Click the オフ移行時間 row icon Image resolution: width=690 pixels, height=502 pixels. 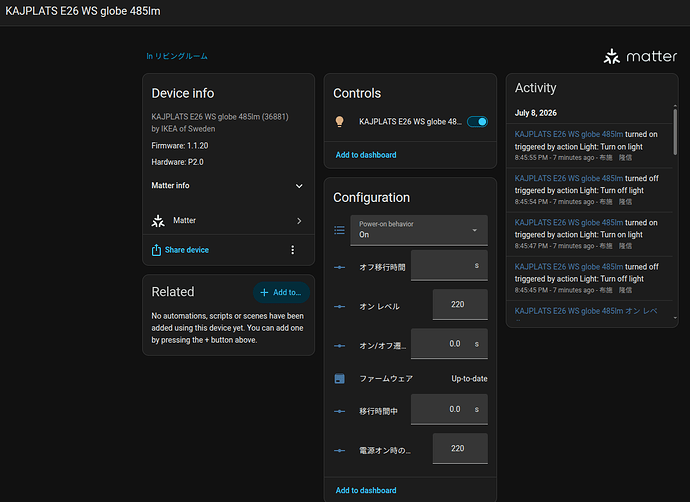pos(339,267)
